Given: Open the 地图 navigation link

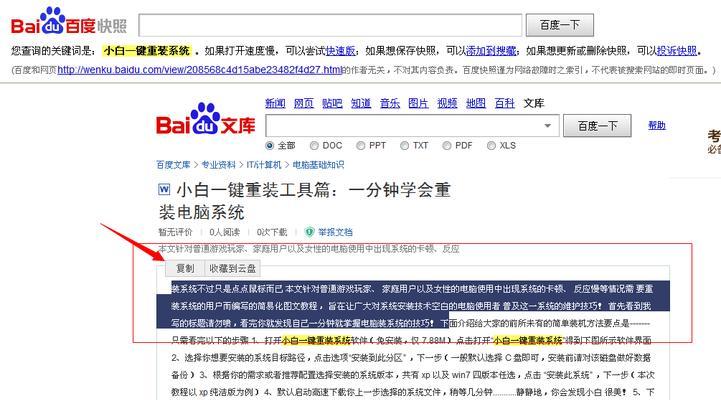Looking at the screenshot, I should point(475,103).
